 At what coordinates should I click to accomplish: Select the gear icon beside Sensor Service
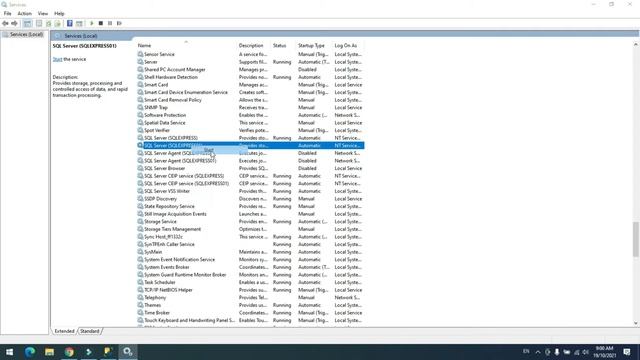[x=140, y=54]
